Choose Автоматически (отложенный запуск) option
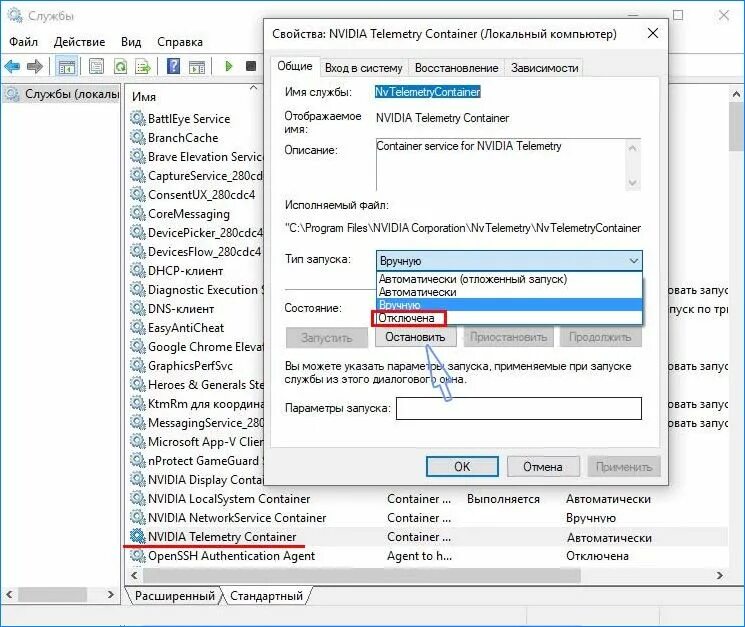 (x=509, y=279)
